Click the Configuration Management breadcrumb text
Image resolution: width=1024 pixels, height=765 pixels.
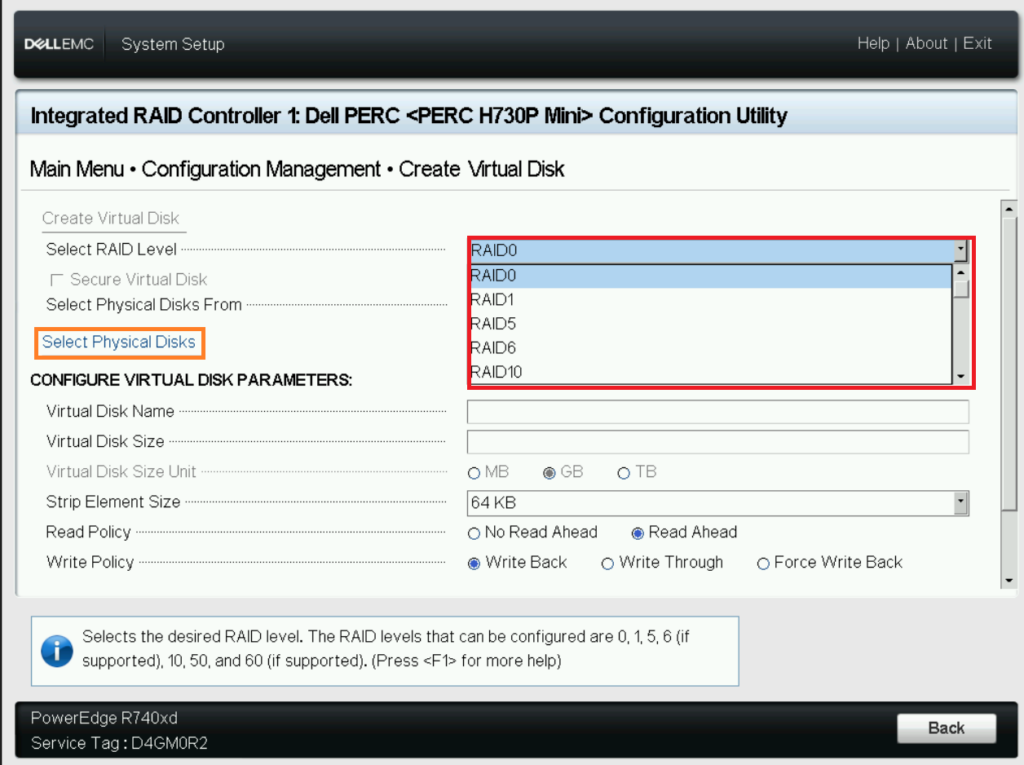[x=261, y=169]
